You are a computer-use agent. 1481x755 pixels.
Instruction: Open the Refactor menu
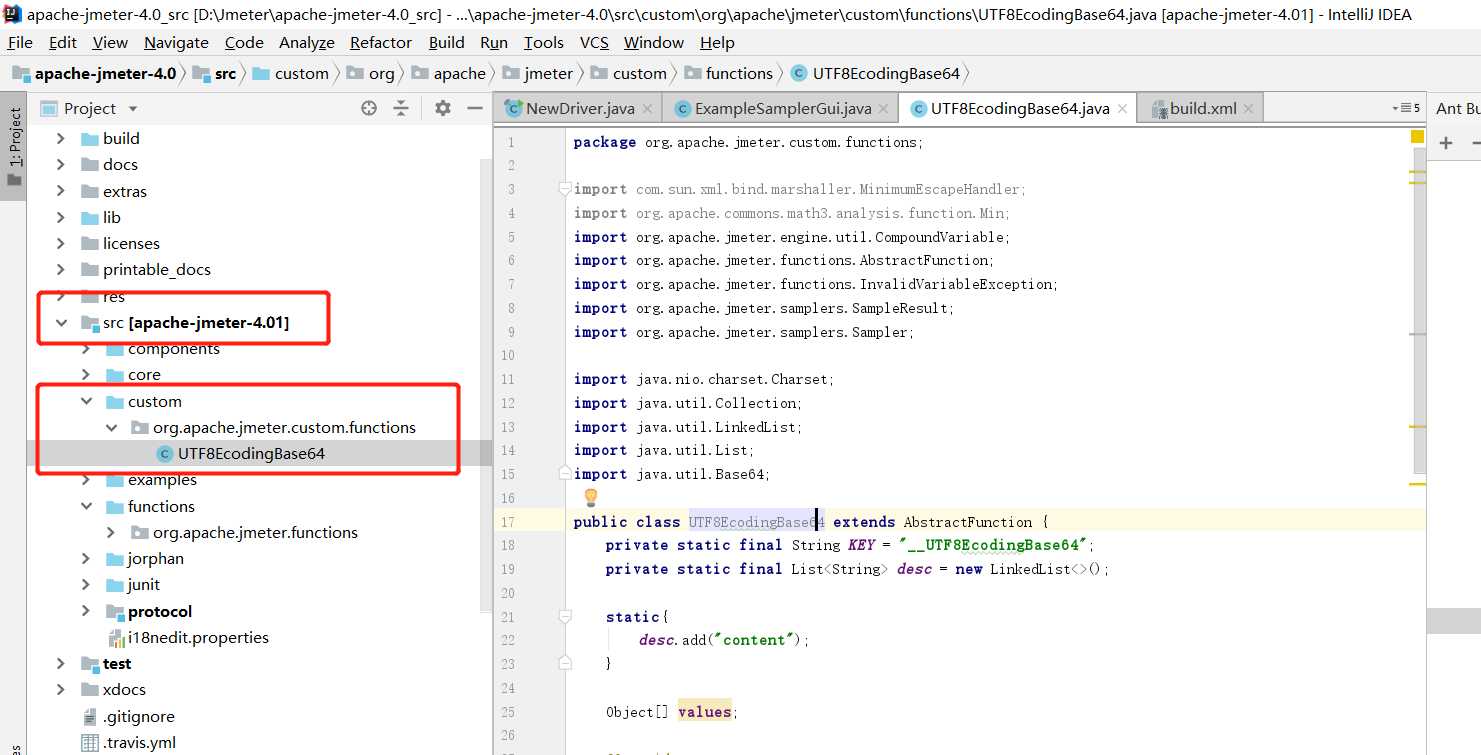pos(381,42)
